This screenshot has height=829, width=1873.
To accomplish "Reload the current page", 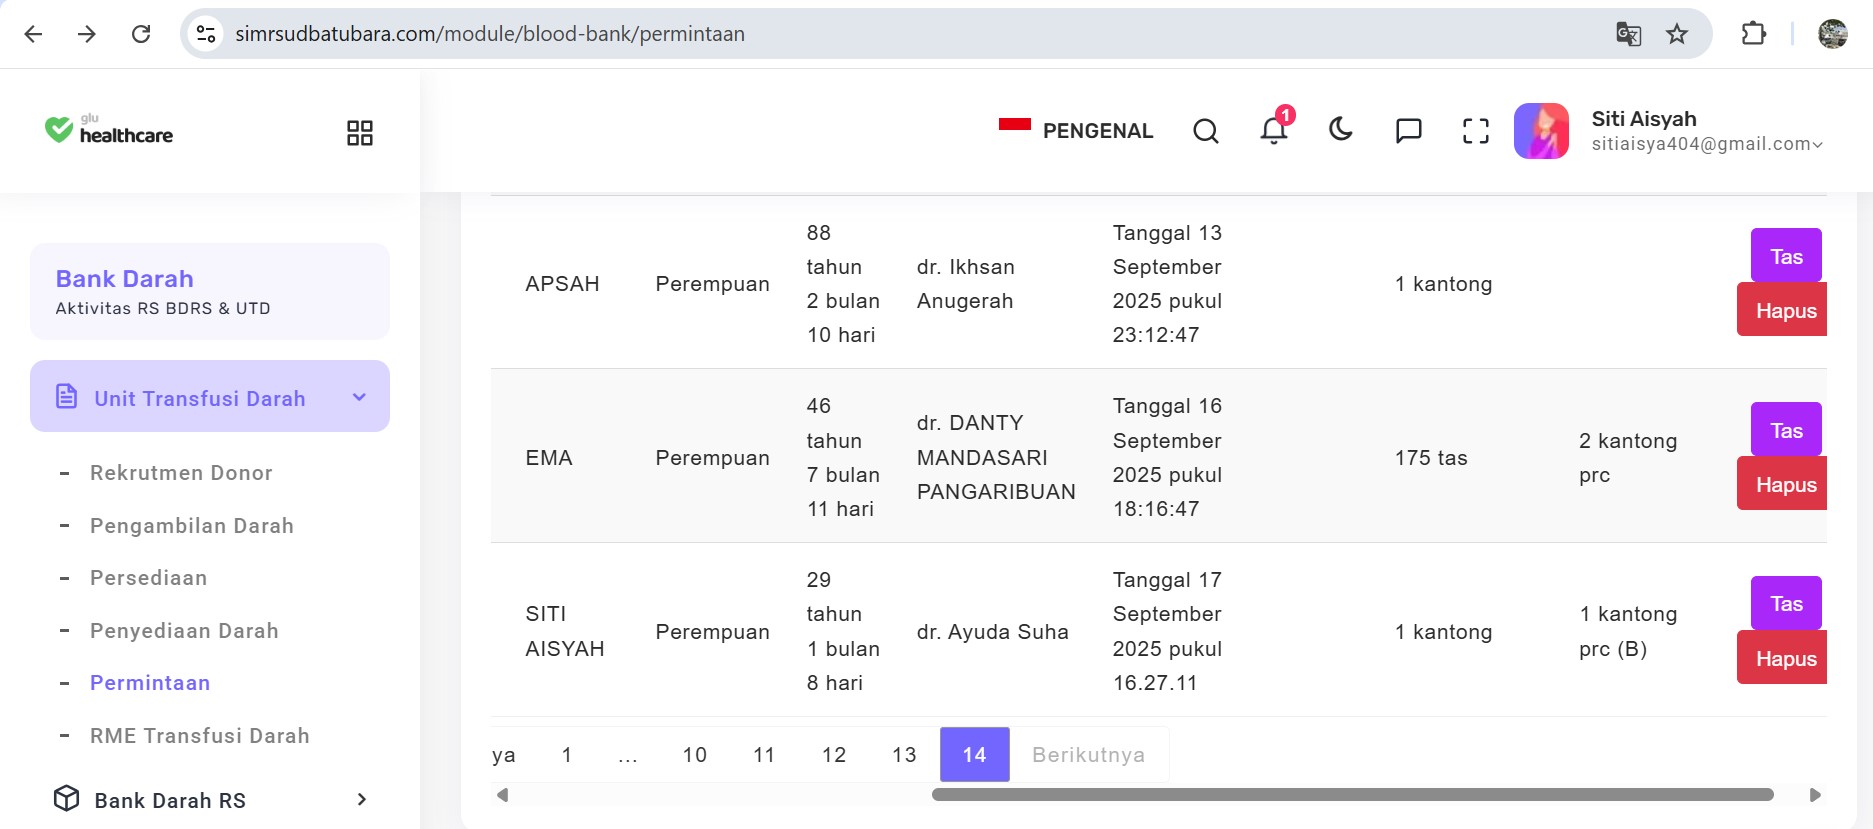I will 141,34.
